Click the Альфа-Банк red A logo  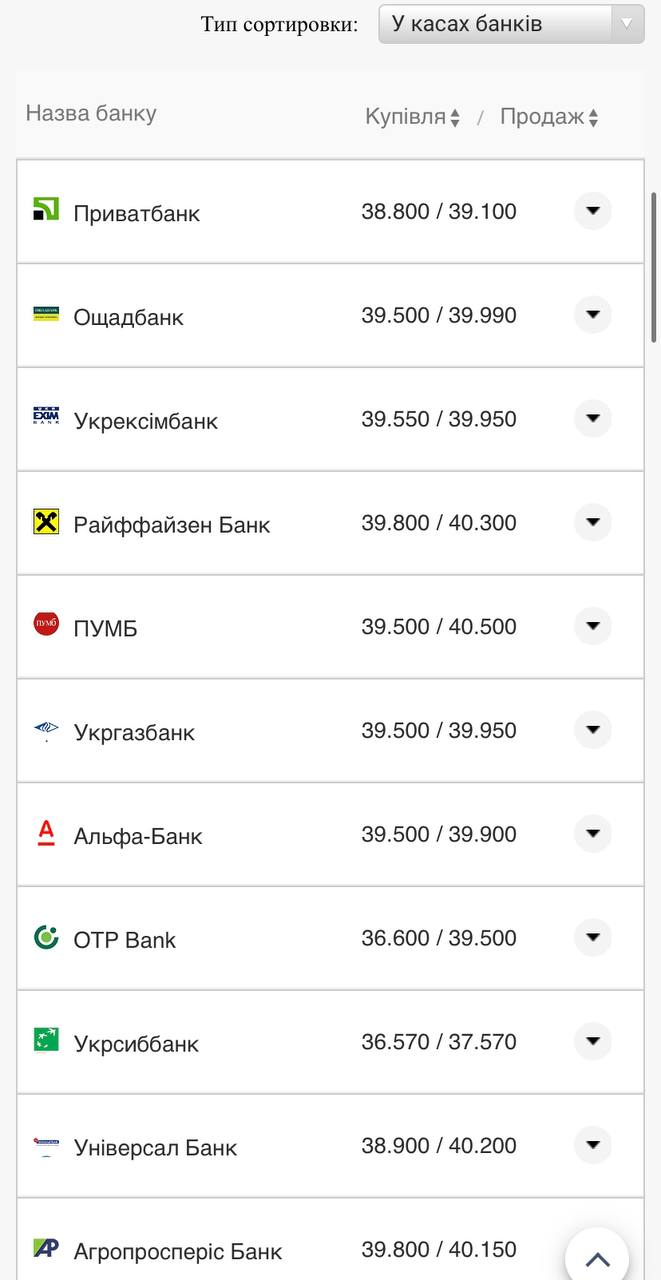pos(46,833)
